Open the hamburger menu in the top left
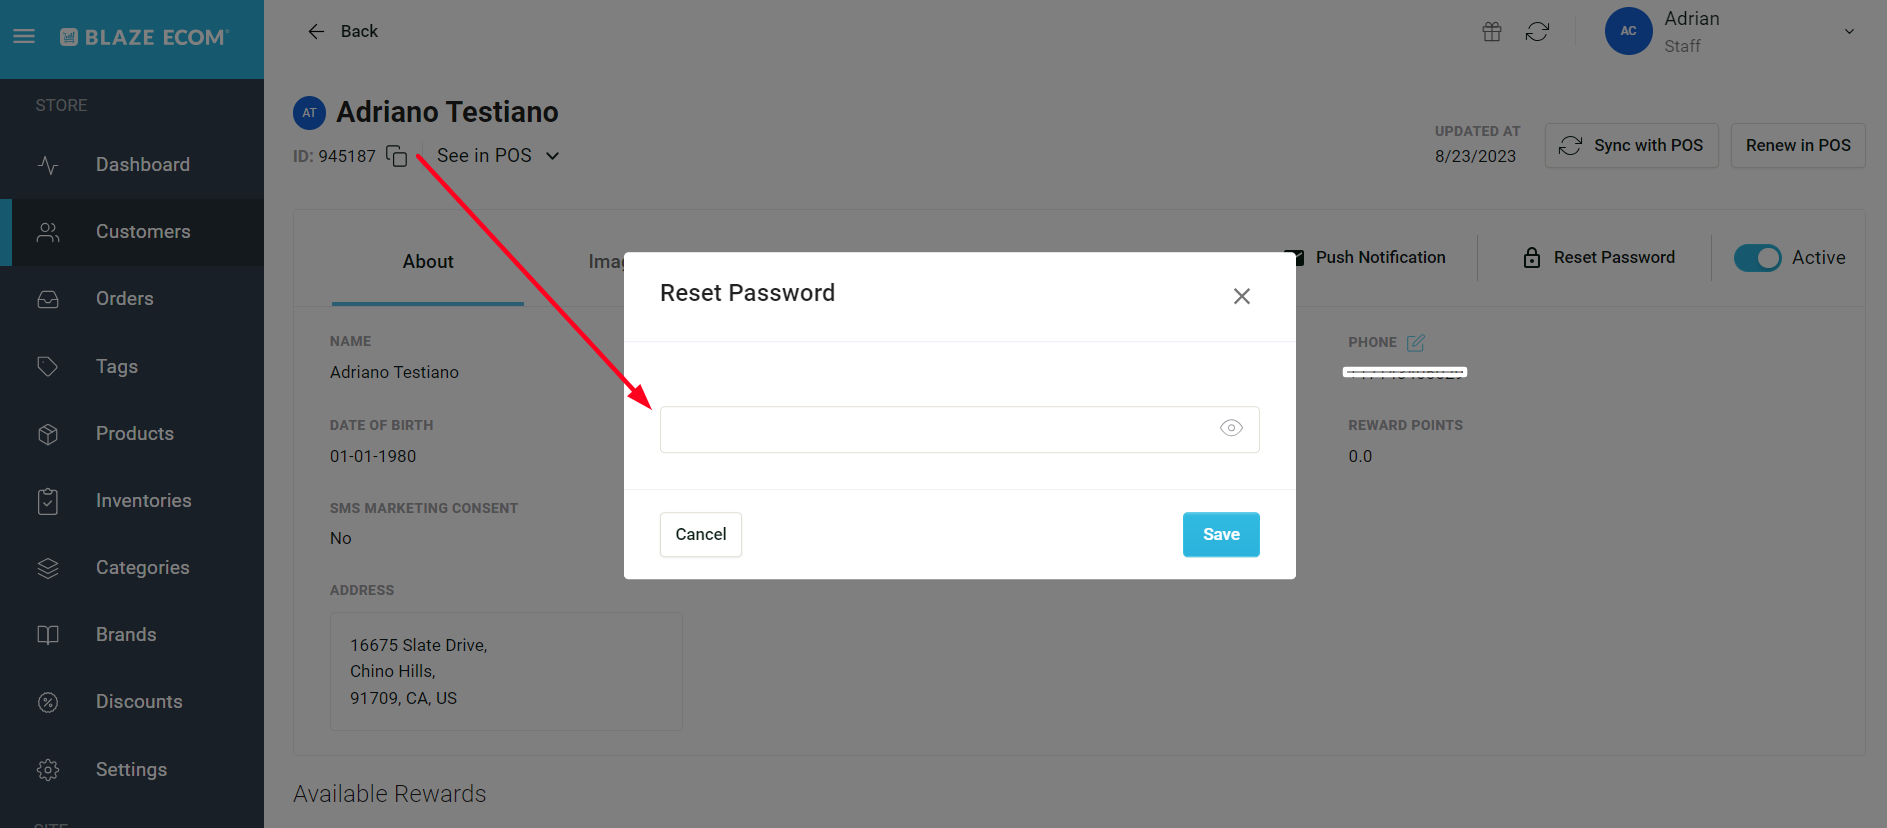This screenshot has width=1887, height=828. [24, 36]
